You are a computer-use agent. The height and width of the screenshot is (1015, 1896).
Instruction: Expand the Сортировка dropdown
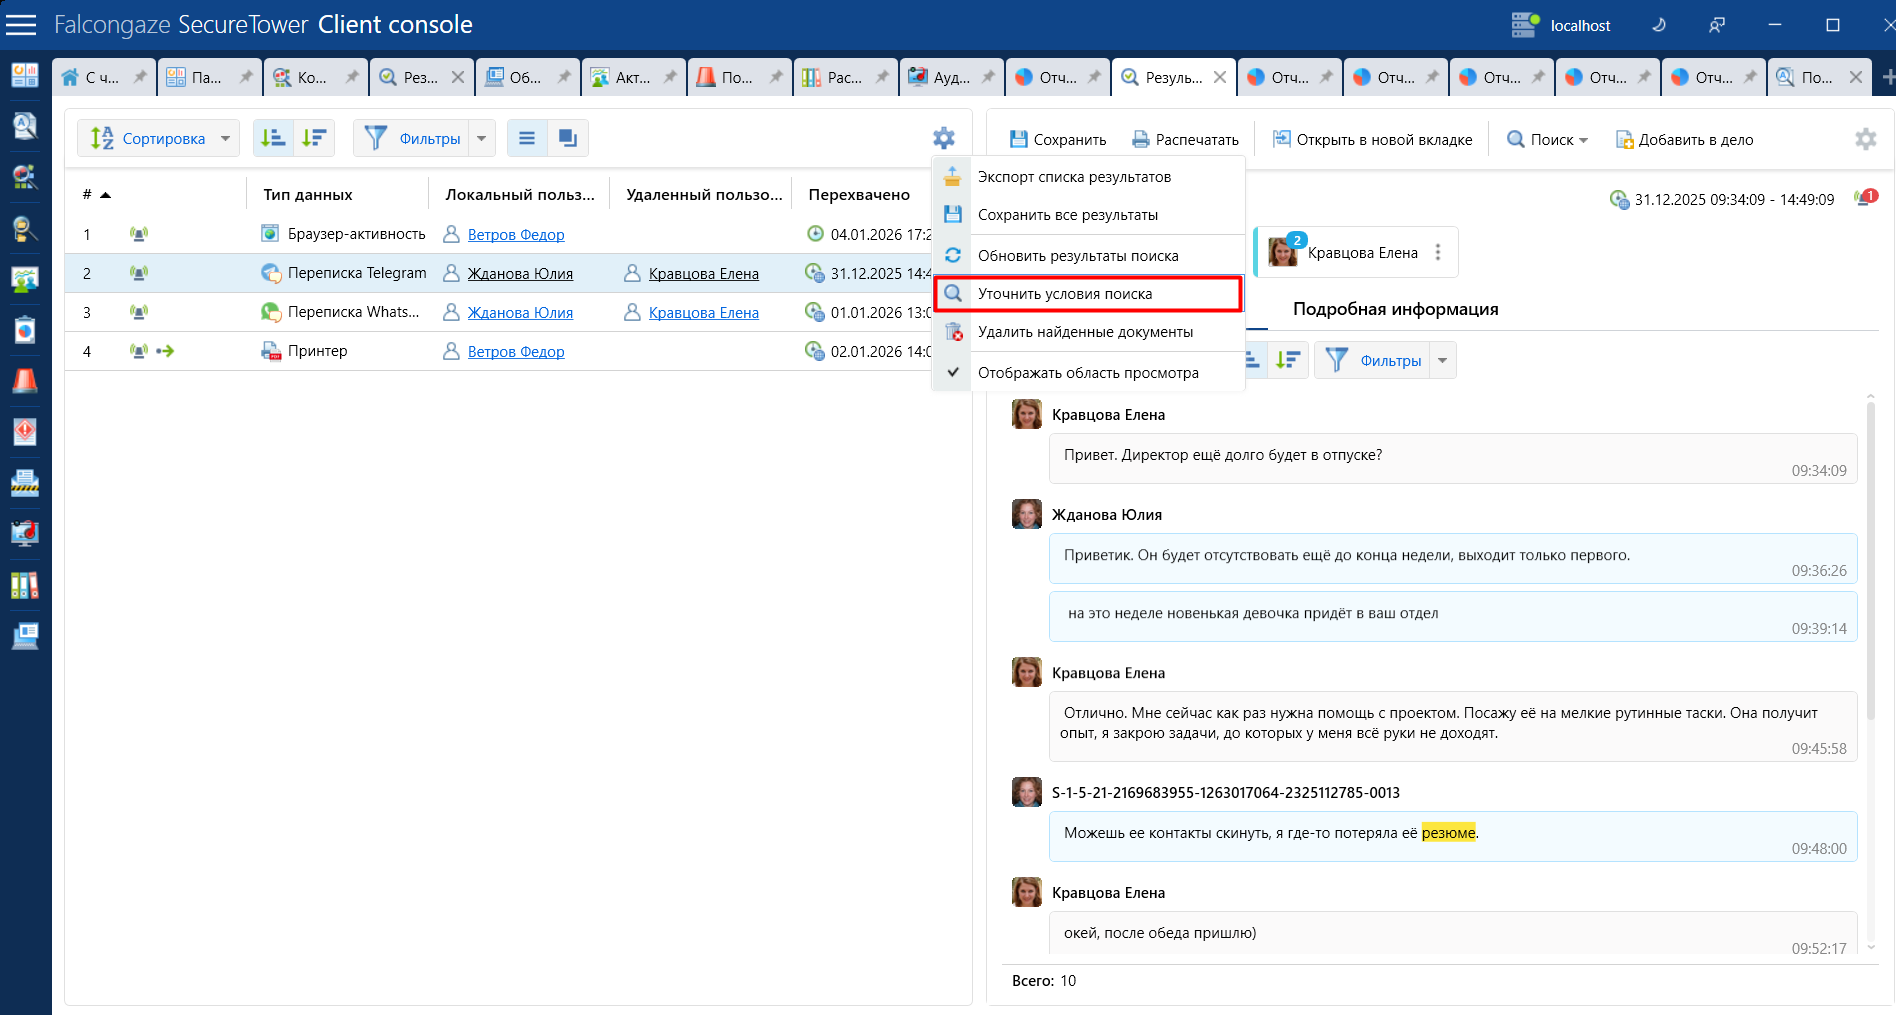(x=225, y=138)
